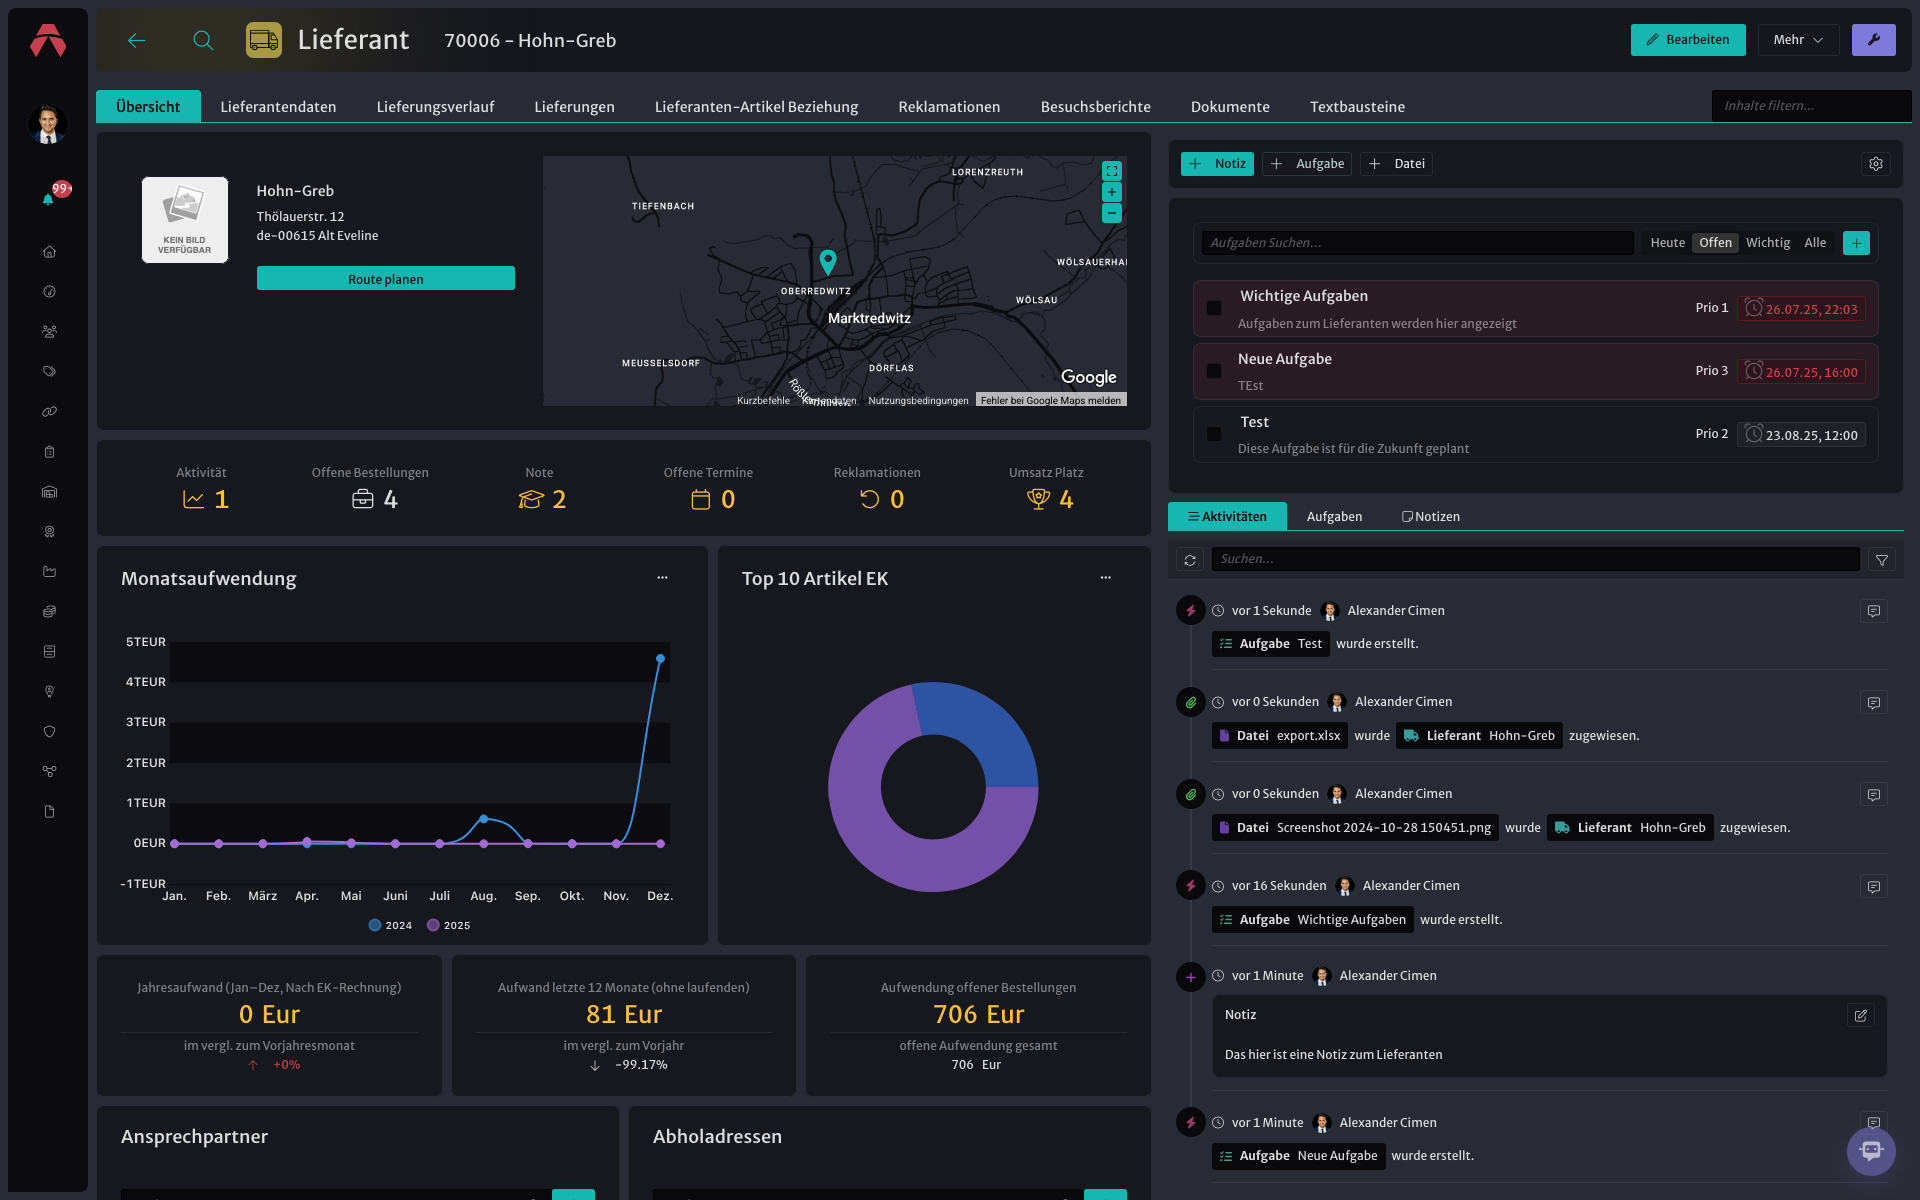Click the Bearbeiten button
1920x1200 pixels.
click(x=1688, y=40)
